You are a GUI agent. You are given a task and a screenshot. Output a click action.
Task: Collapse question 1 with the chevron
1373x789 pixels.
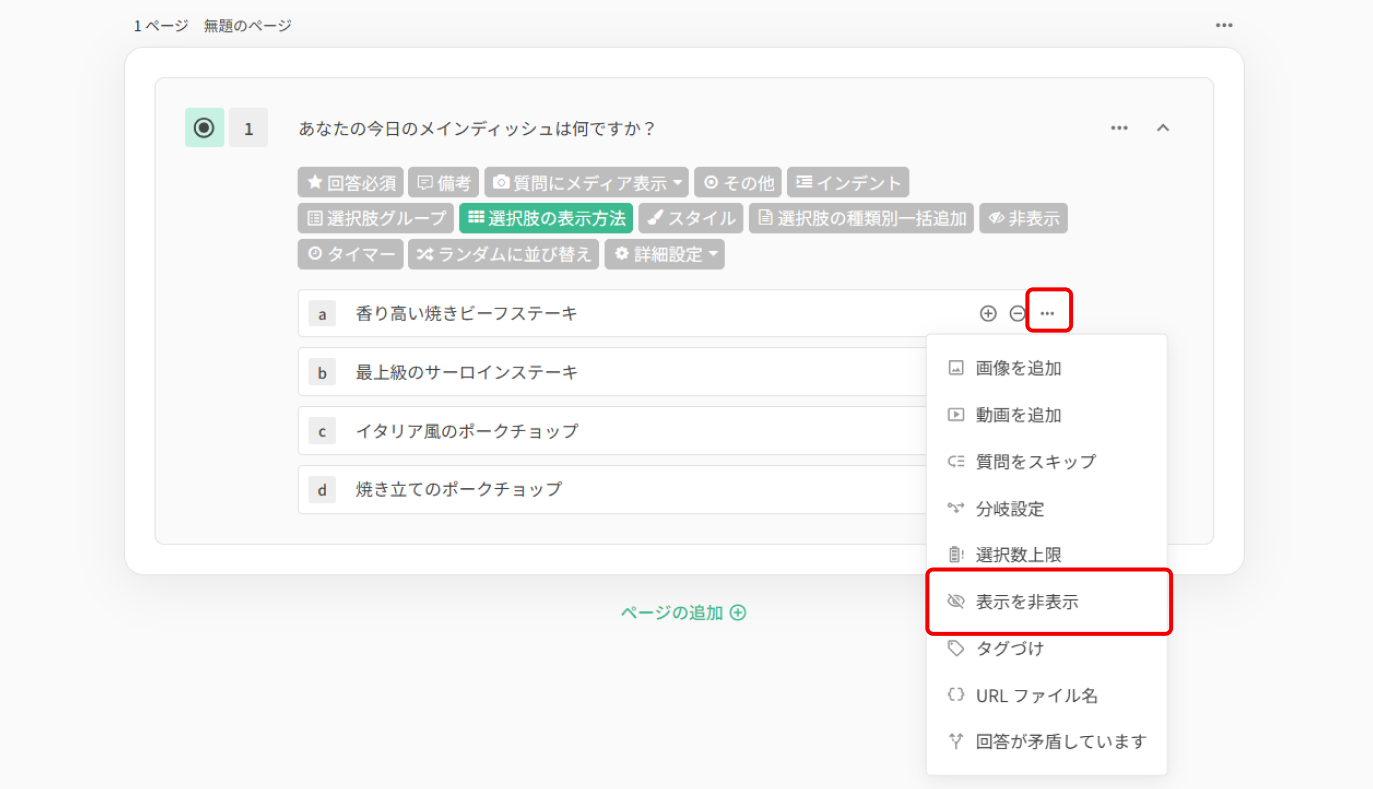[x=1163, y=128]
